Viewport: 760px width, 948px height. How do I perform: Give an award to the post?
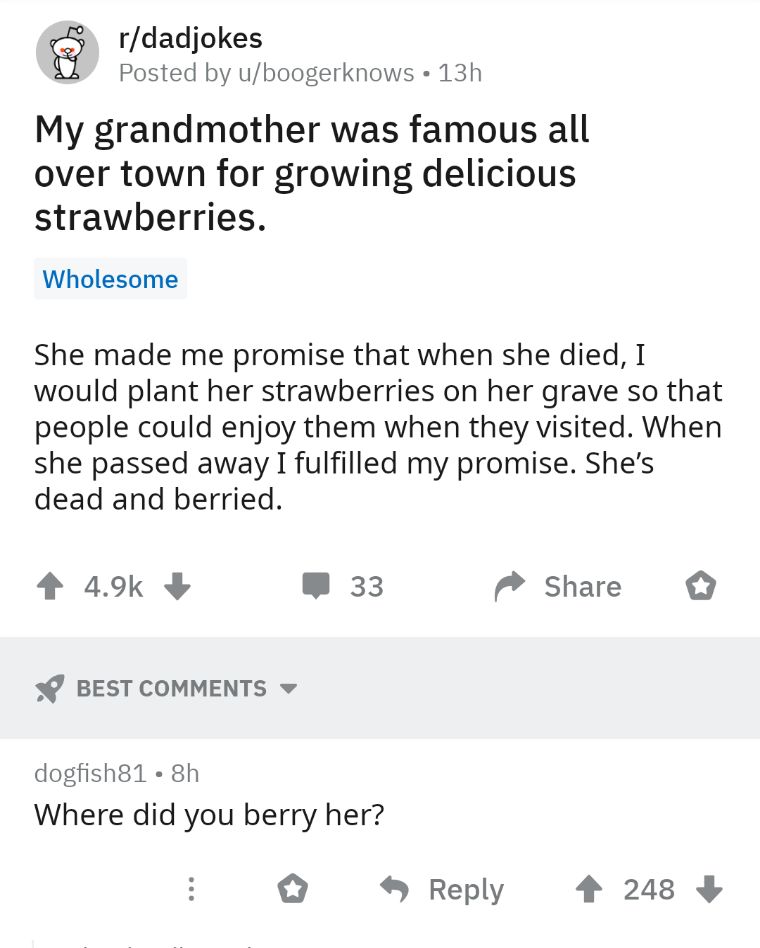pyautogui.click(x=700, y=587)
